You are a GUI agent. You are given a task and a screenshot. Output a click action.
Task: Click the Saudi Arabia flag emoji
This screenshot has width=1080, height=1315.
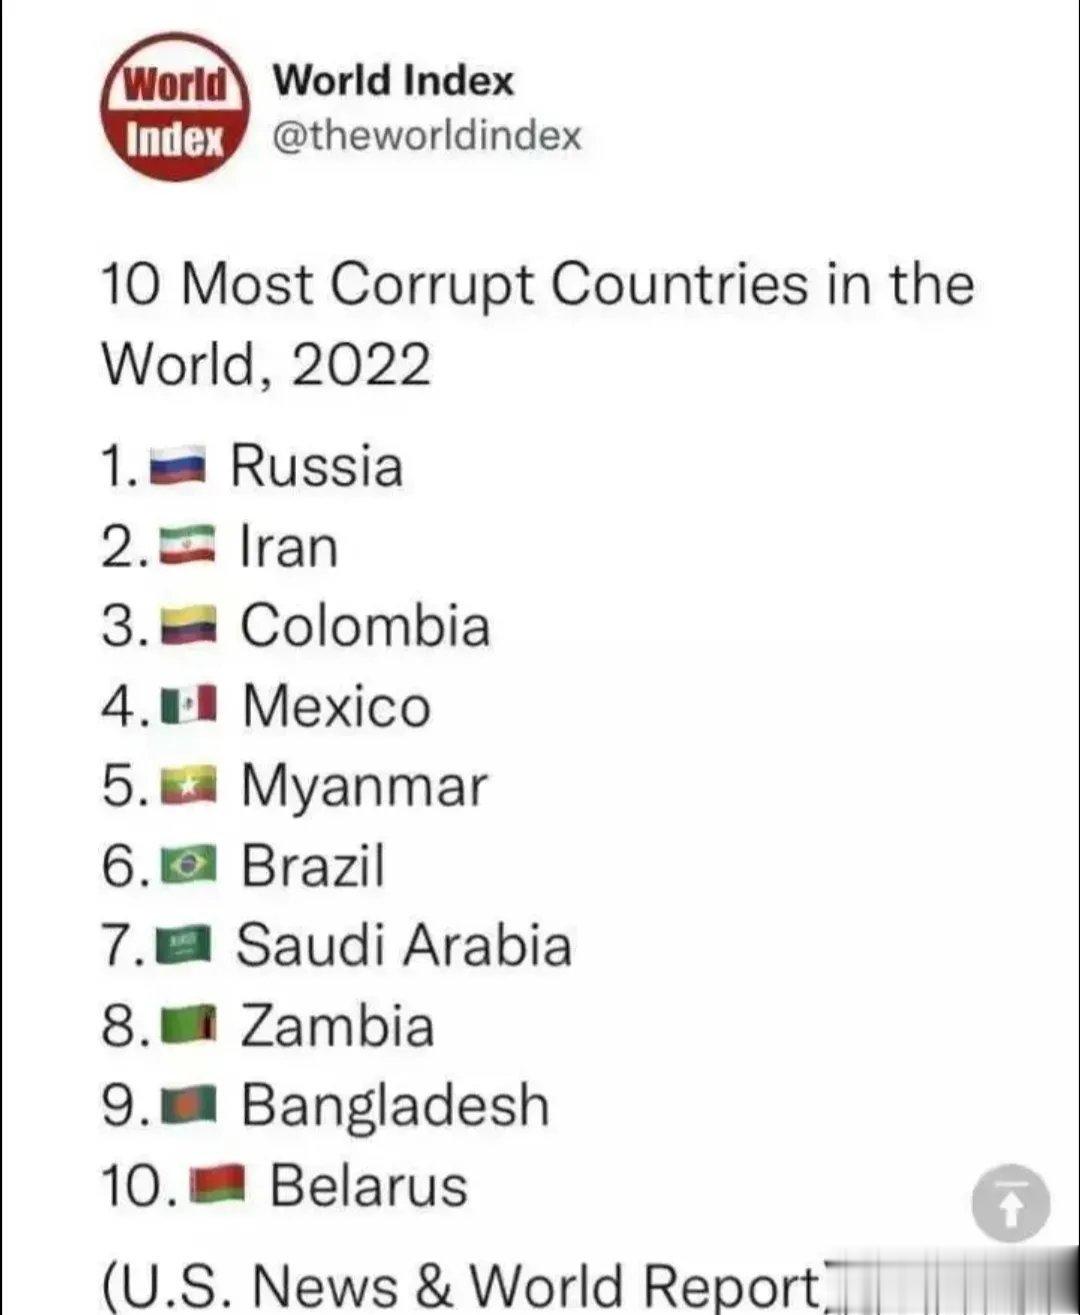click(185, 945)
